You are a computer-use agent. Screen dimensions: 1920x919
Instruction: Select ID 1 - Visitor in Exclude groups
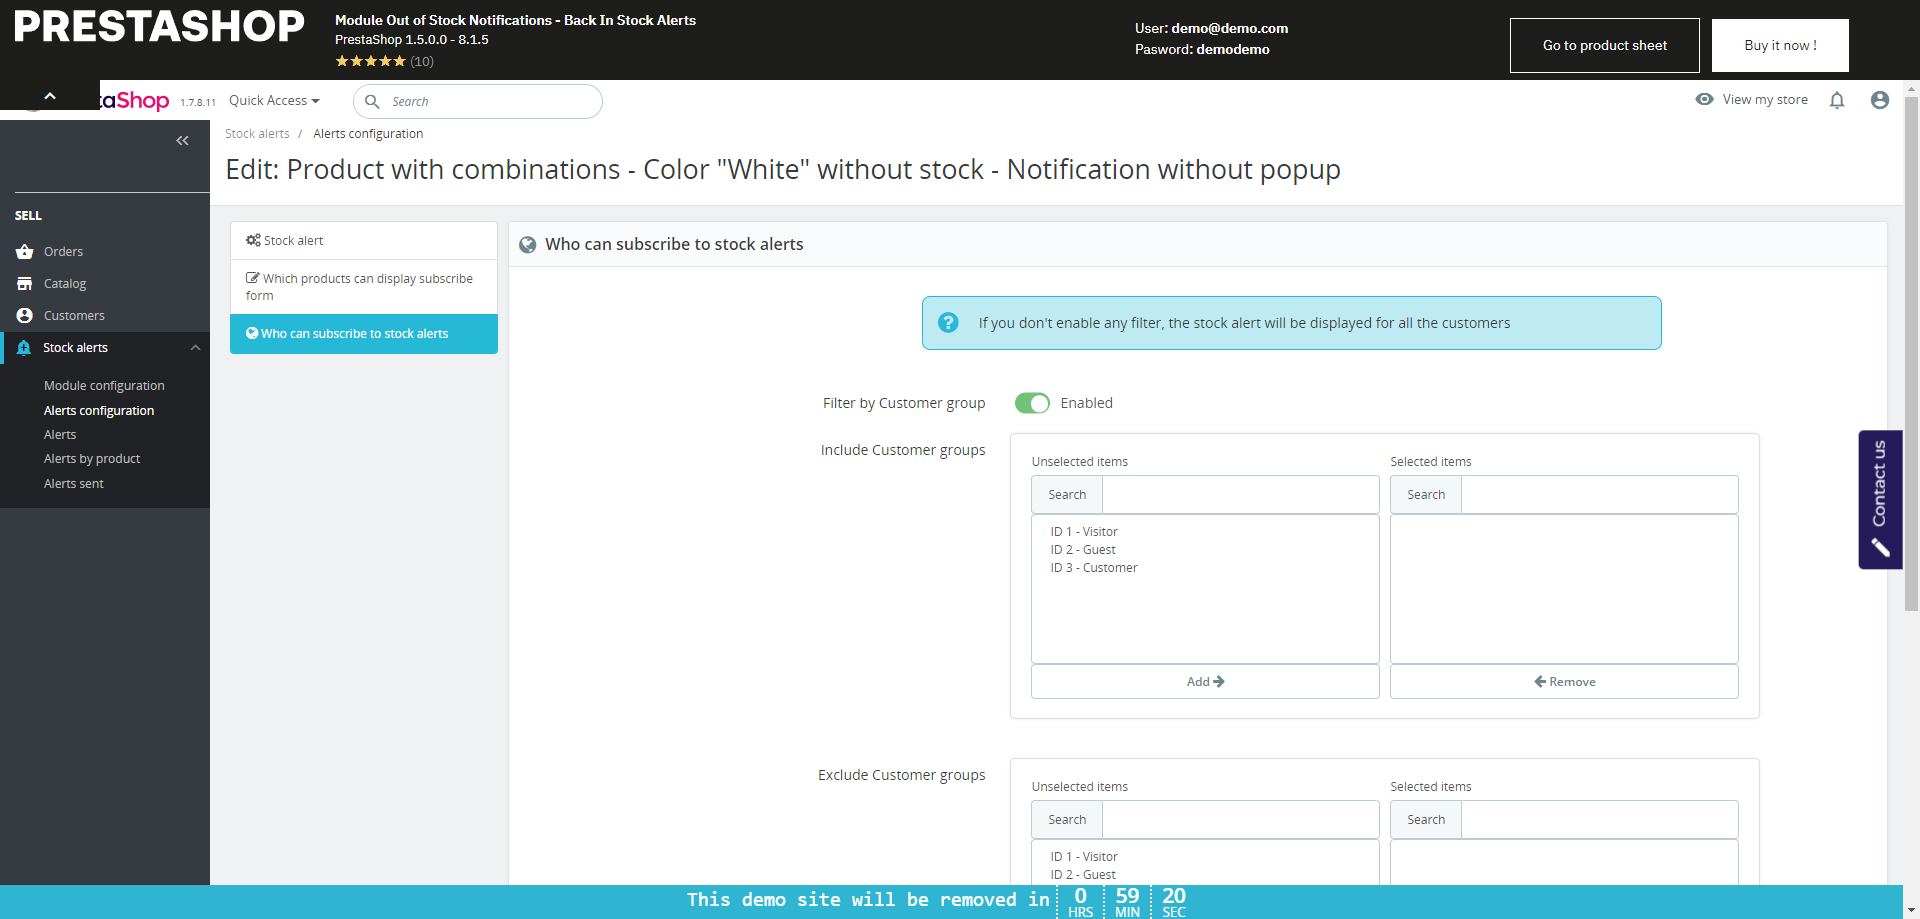1084,857
